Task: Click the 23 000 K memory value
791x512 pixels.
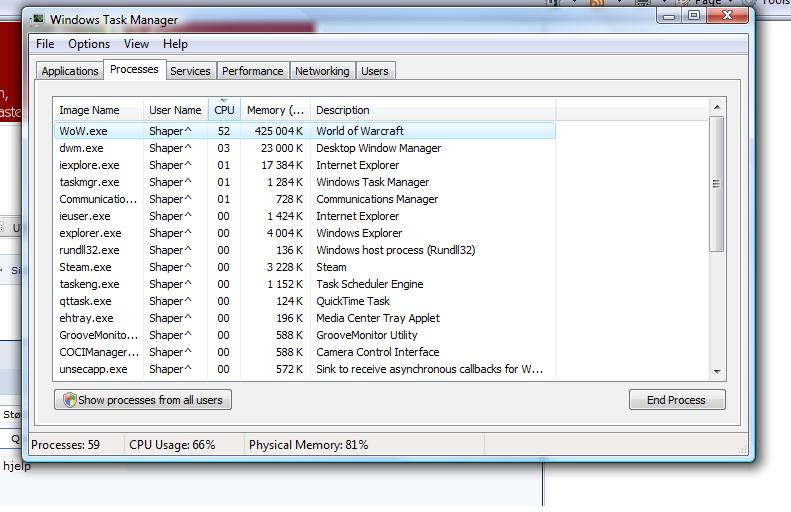Action: click(x=281, y=148)
